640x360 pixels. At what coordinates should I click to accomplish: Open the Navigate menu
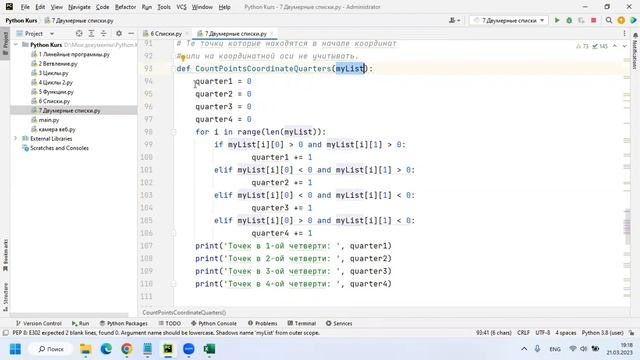click(x=79, y=7)
